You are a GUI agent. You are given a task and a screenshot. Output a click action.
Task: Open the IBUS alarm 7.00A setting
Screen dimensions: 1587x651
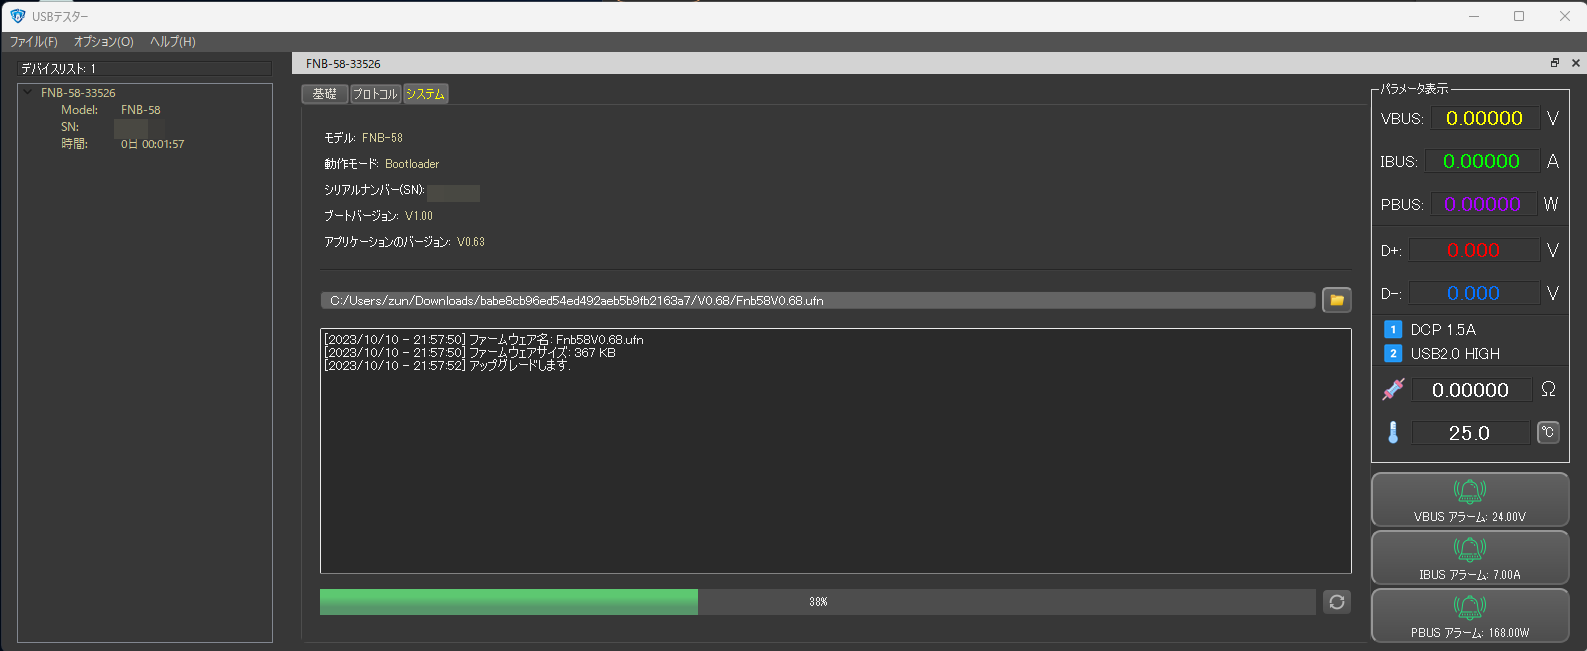point(1469,558)
